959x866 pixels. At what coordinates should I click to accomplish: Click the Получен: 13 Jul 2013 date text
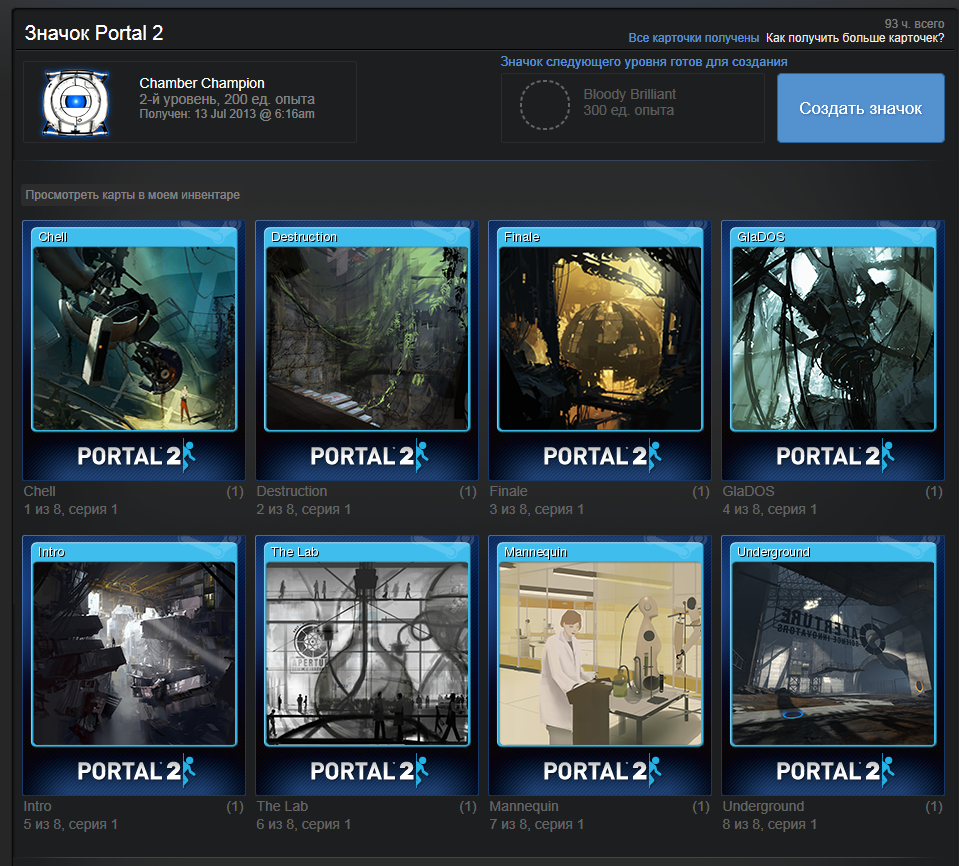click(x=227, y=114)
